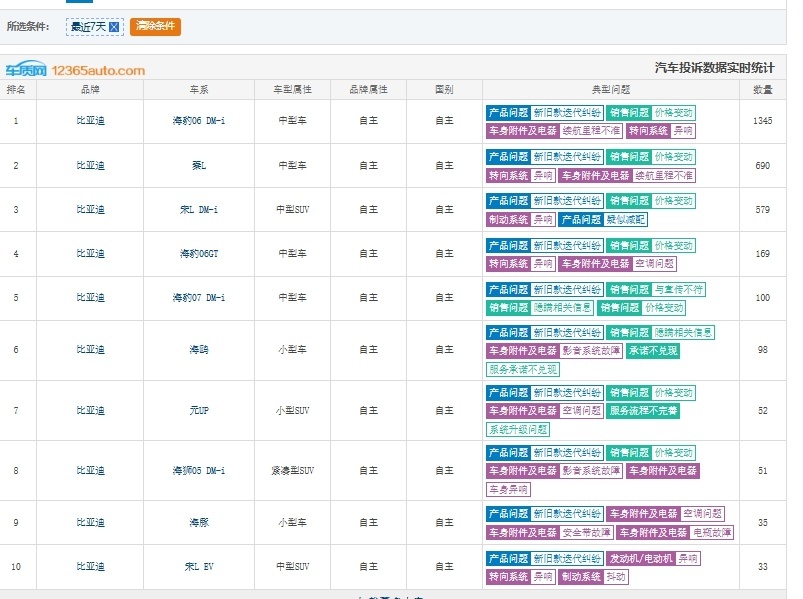Screen dimensions: 803x599
Task: Click the 空调问题 tag for 海豹06GT
Action: click(x=654, y=264)
